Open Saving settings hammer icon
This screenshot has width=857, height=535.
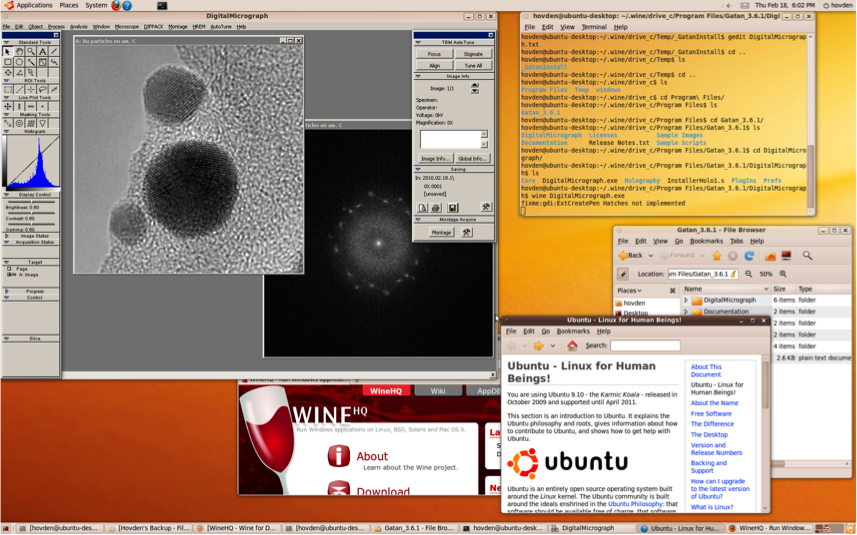pyautogui.click(x=486, y=207)
